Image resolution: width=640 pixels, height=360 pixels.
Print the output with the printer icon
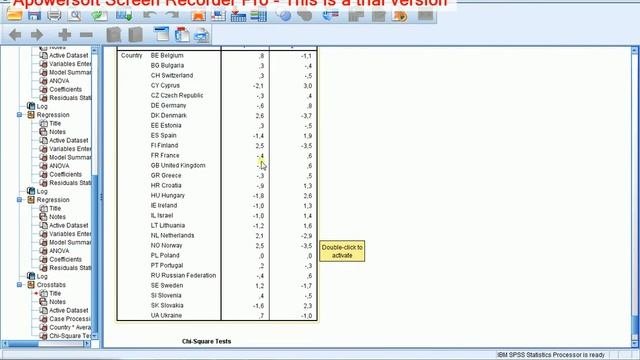pos(54,16)
